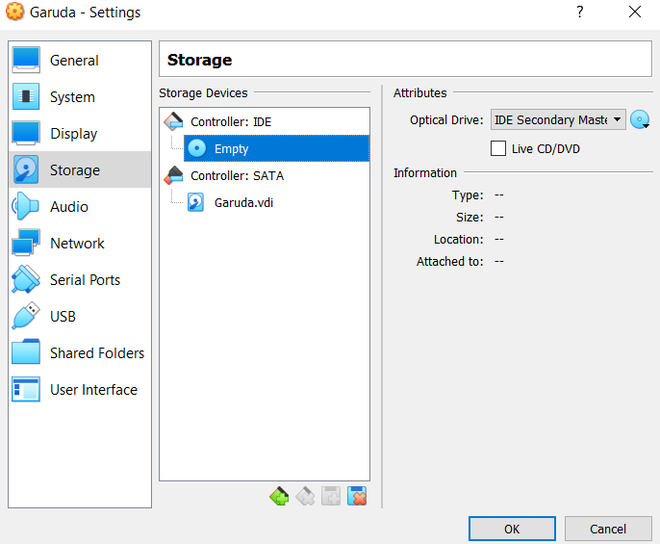Enable the Live CD/DVD checkbox
The height and width of the screenshot is (544, 660).
[498, 149]
